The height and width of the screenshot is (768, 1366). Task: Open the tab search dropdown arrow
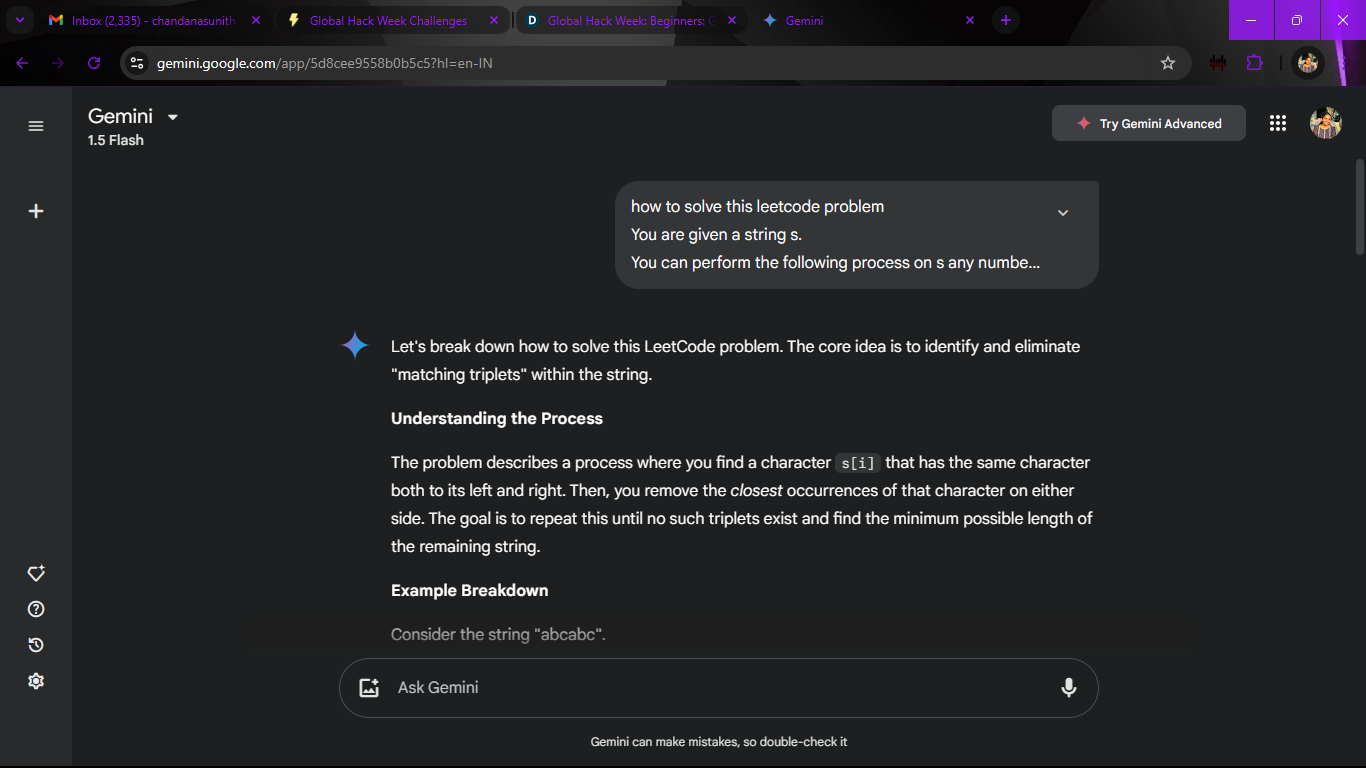20,20
